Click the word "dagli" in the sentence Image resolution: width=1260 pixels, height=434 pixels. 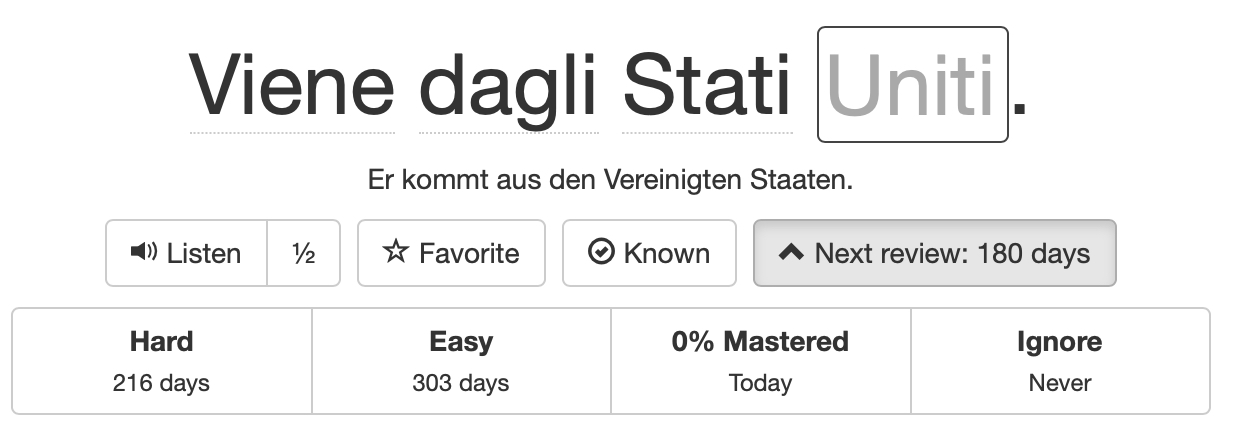[507, 86]
